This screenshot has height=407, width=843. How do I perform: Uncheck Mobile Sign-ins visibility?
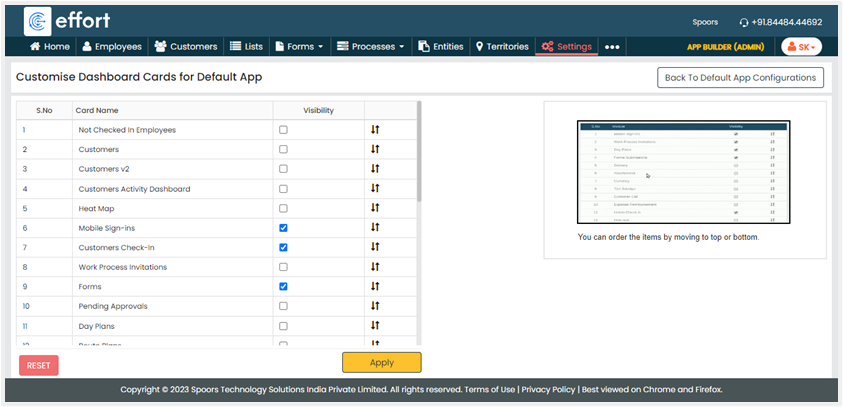pos(283,228)
